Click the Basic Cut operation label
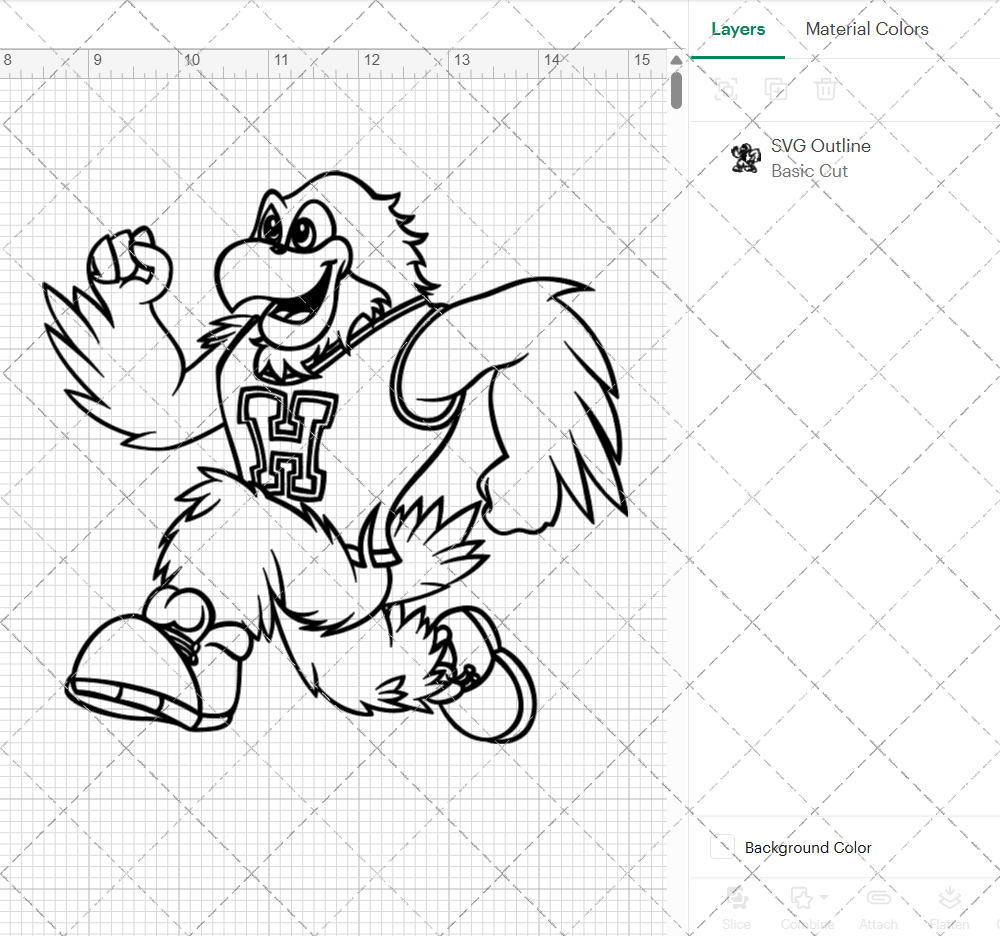Image resolution: width=1000 pixels, height=936 pixels. tap(809, 171)
